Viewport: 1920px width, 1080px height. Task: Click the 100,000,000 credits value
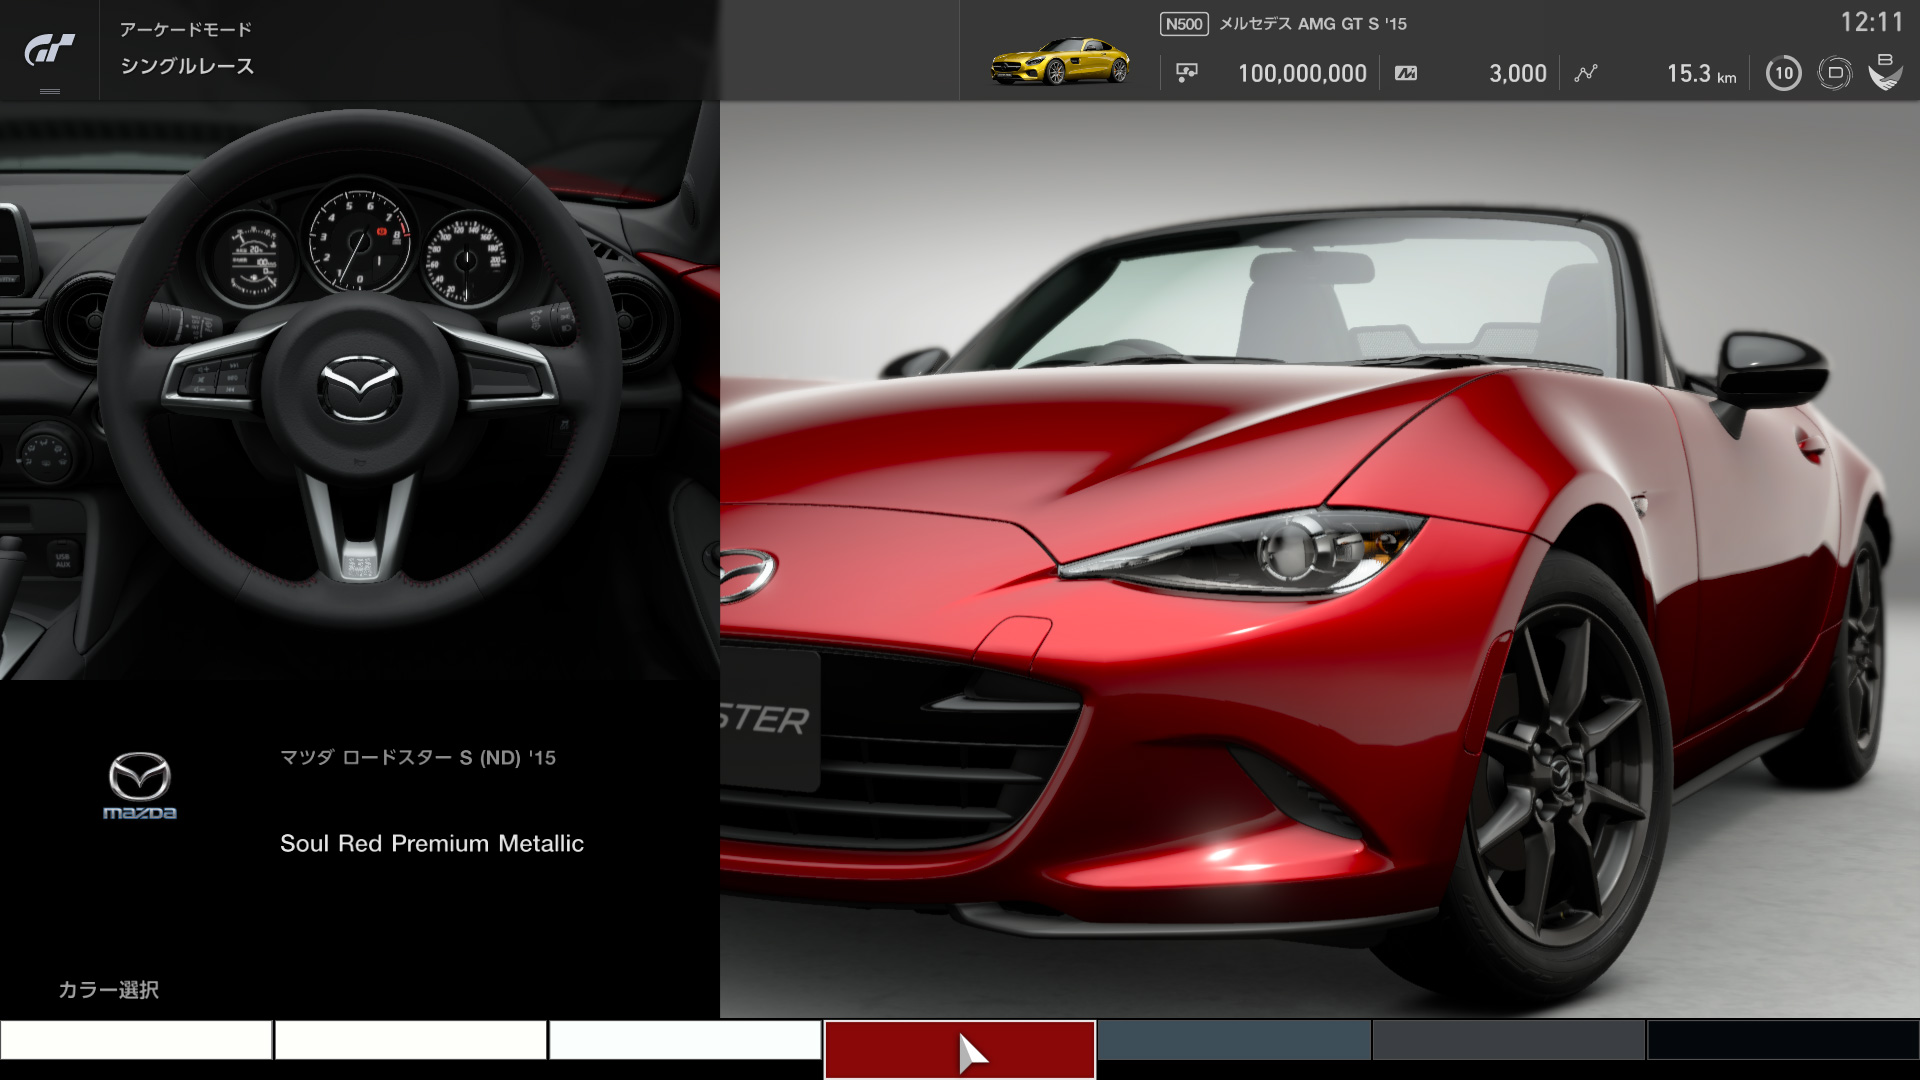(x=1302, y=73)
